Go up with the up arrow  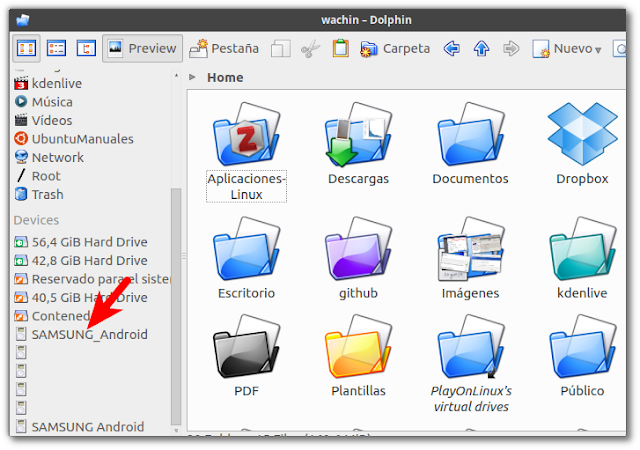coord(482,49)
